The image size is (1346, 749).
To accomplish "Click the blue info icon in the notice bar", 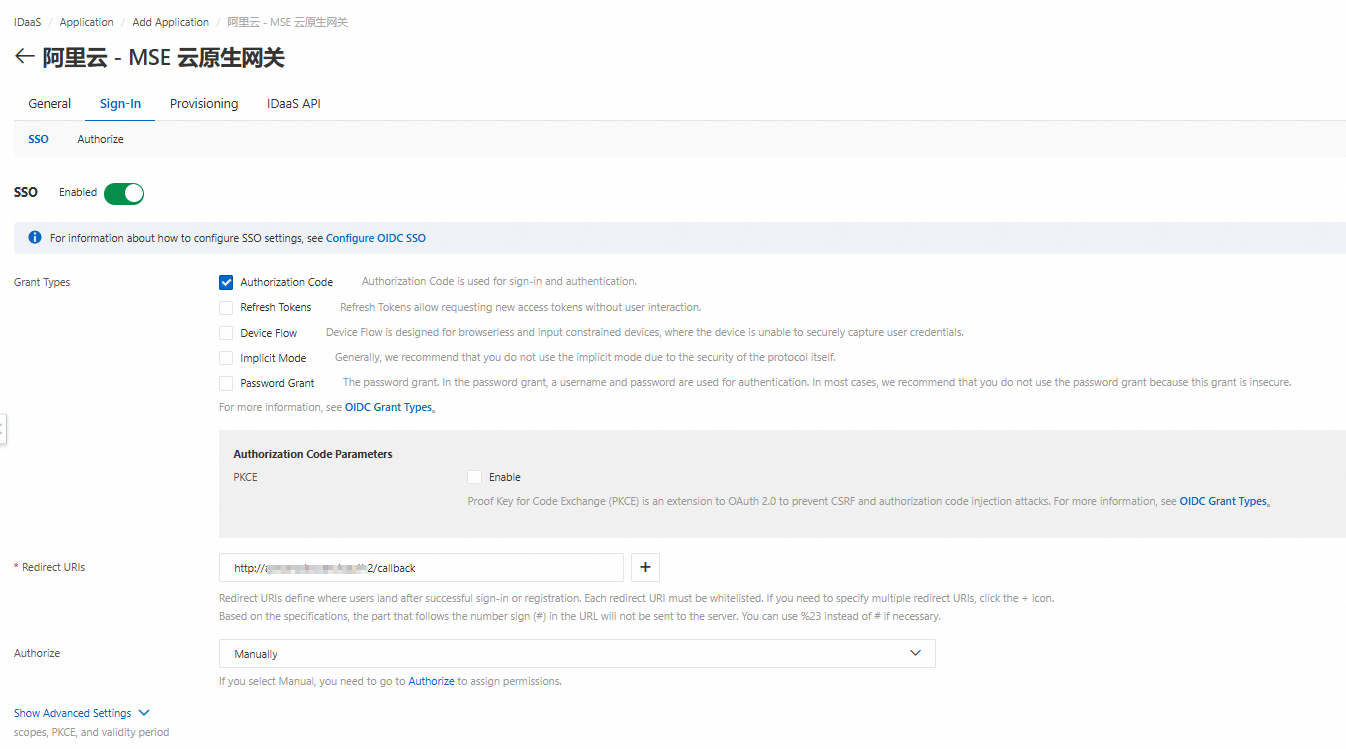I will (35, 238).
